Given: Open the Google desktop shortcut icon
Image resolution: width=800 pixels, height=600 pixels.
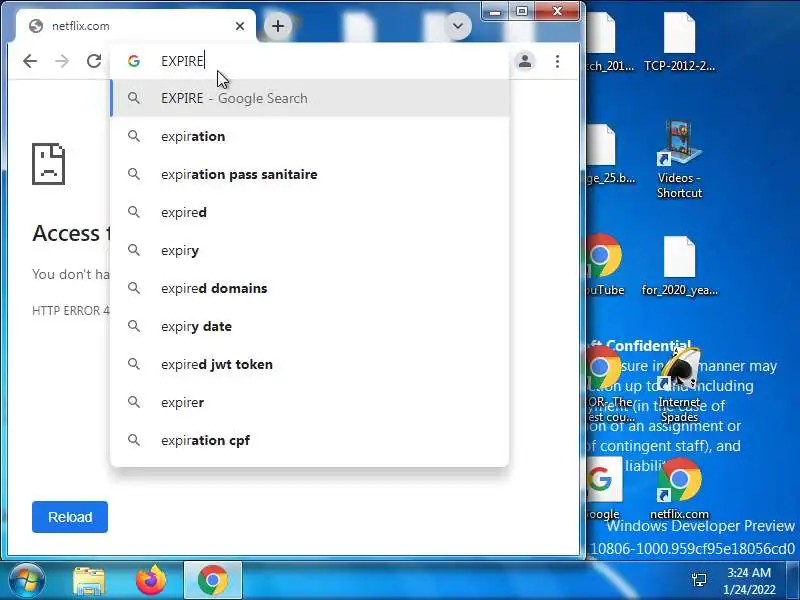Looking at the screenshot, I should [603, 488].
